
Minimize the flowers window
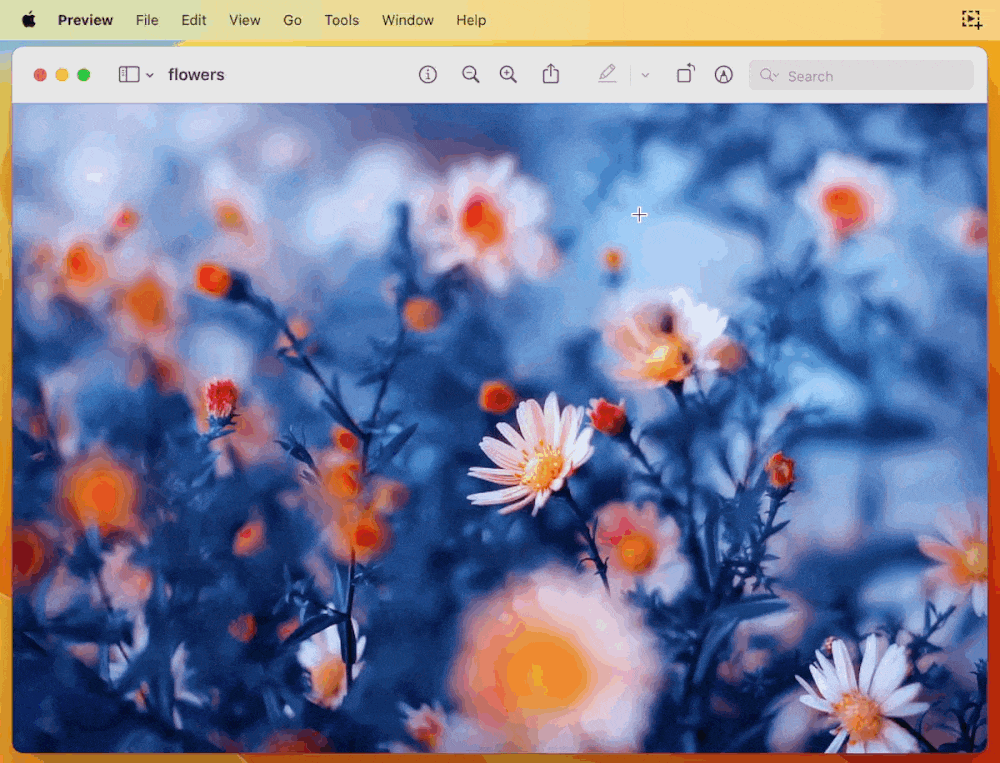(x=62, y=75)
